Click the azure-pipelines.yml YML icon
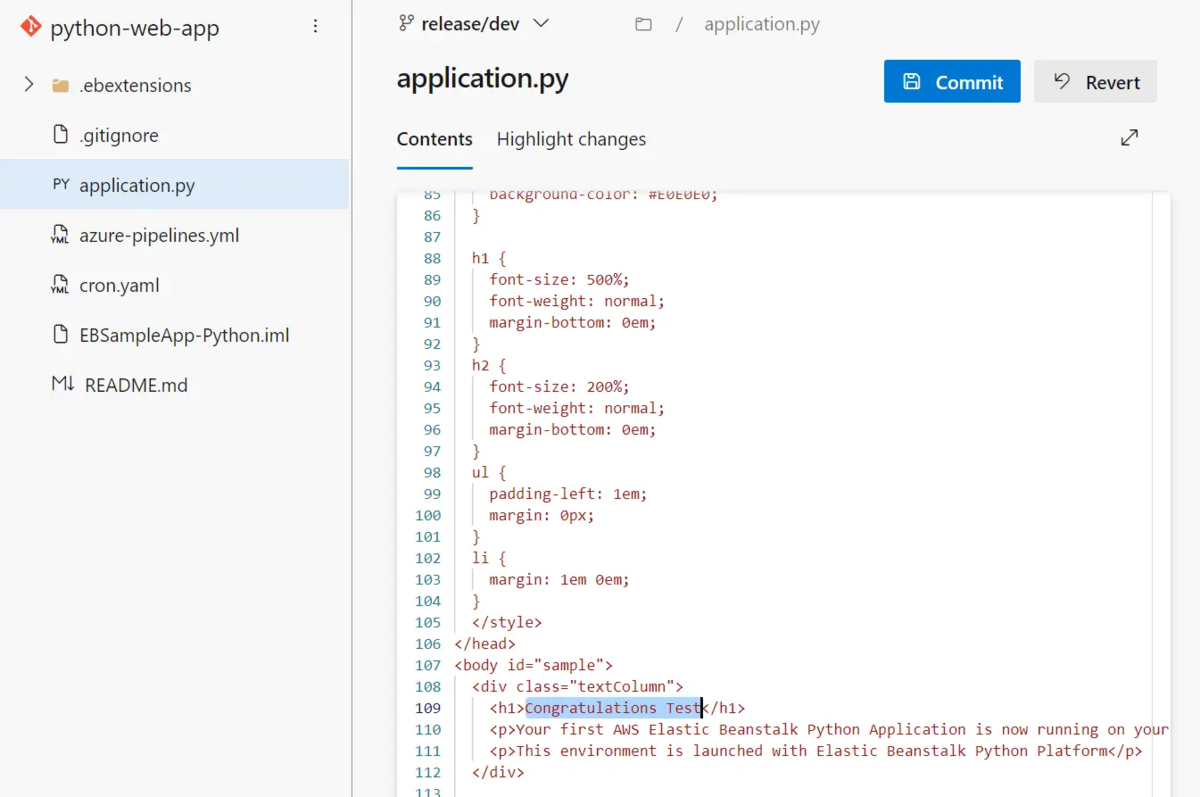 tap(61, 235)
